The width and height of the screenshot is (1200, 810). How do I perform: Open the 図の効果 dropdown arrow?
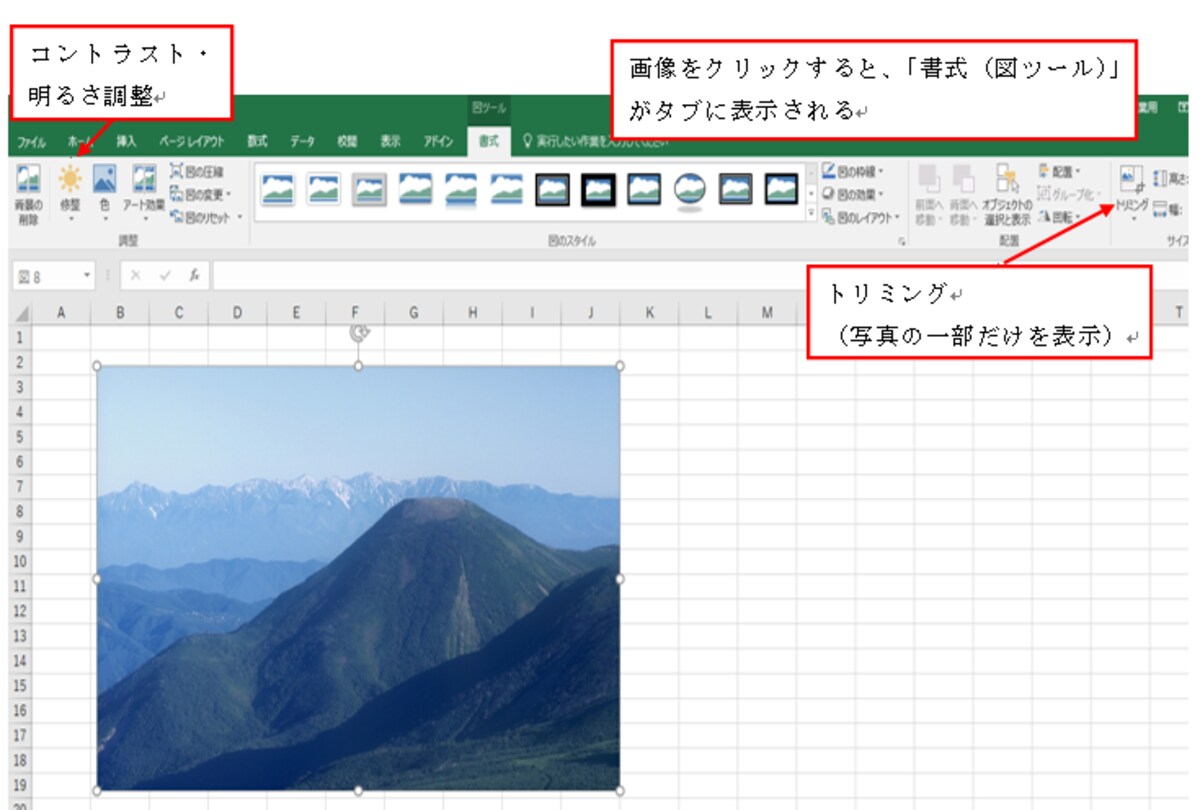coord(881,193)
